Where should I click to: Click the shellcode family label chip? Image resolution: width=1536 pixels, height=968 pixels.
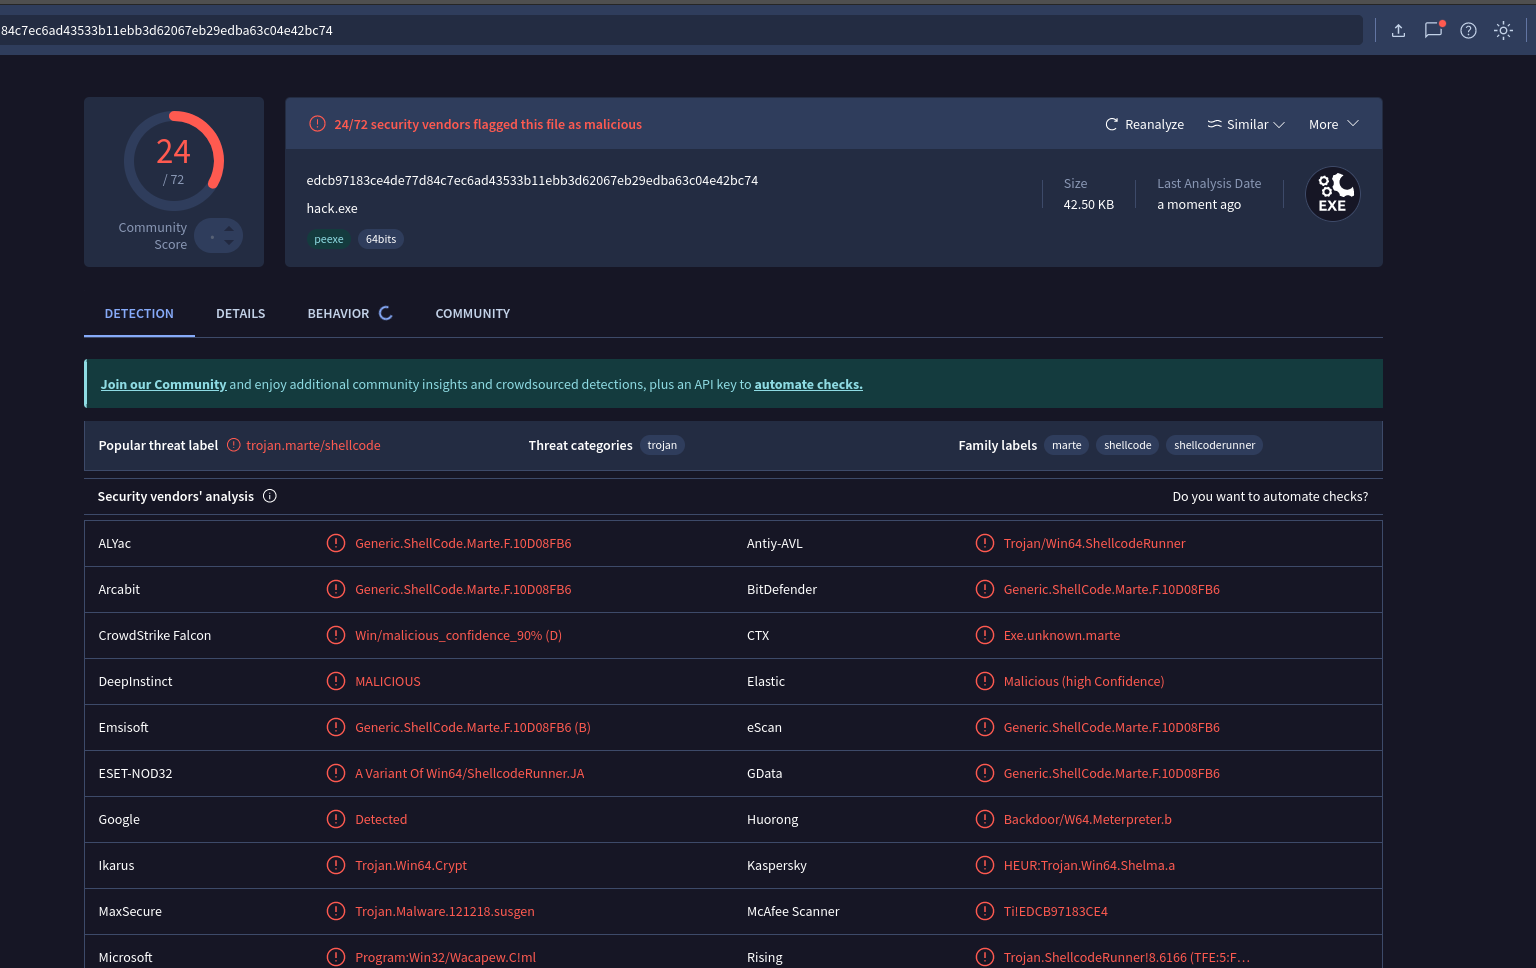click(x=1127, y=445)
